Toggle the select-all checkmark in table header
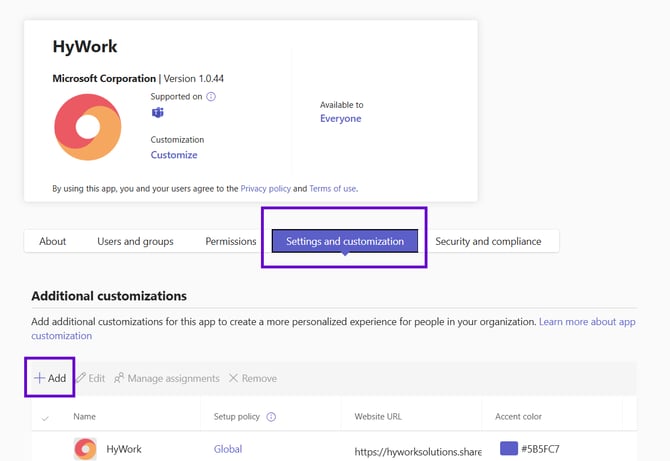 pyautogui.click(x=45, y=417)
